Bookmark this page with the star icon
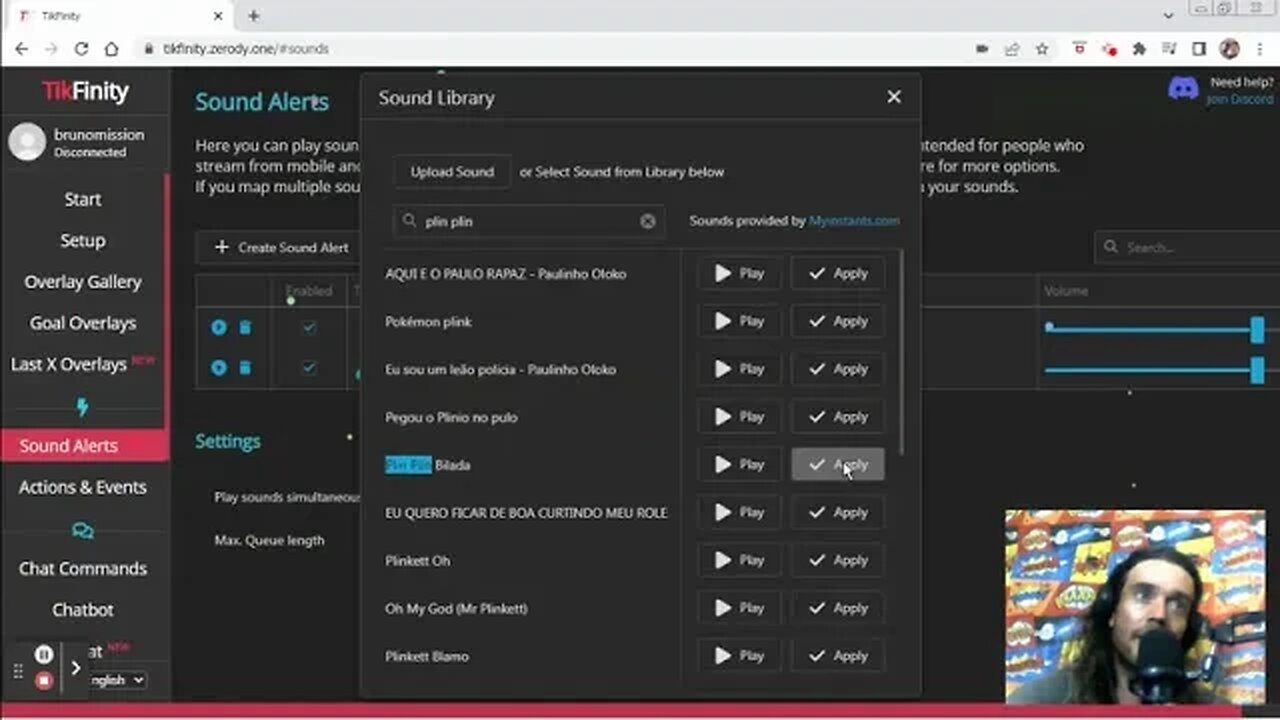The height and width of the screenshot is (720, 1280). point(1042,48)
